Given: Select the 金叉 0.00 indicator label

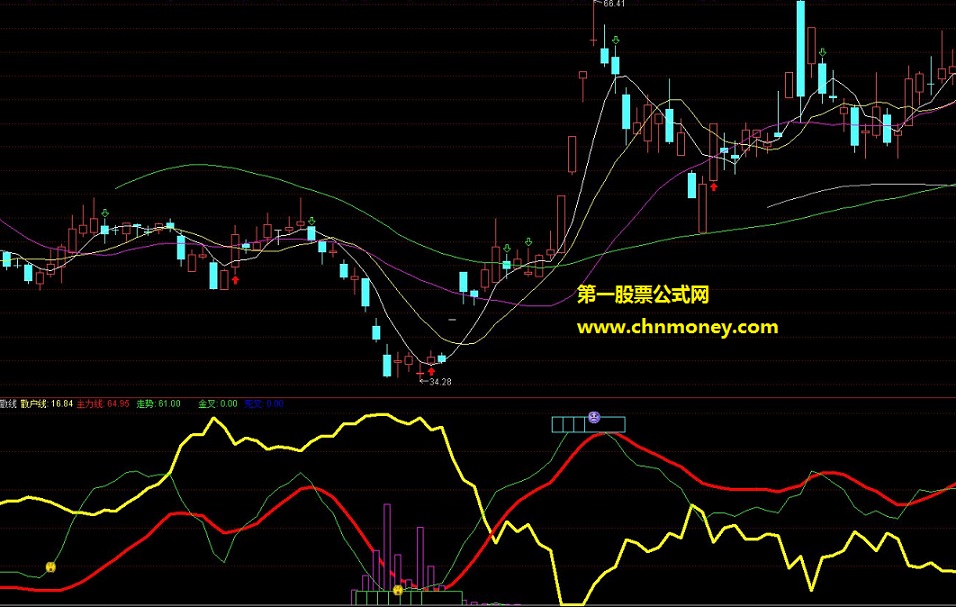Looking at the screenshot, I should point(218,403).
